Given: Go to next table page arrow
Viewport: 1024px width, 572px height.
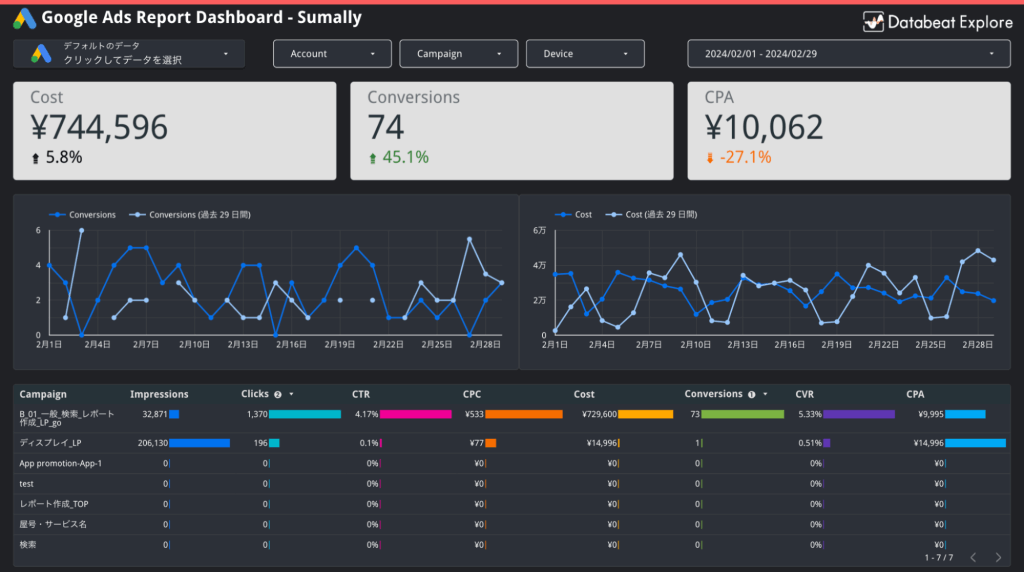Looking at the screenshot, I should click(x=998, y=557).
